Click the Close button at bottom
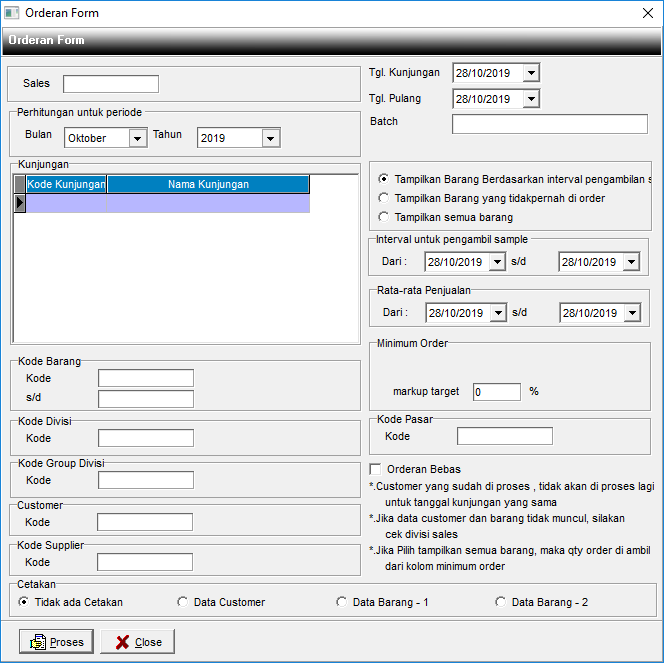This screenshot has height=663, width=664. point(137,641)
